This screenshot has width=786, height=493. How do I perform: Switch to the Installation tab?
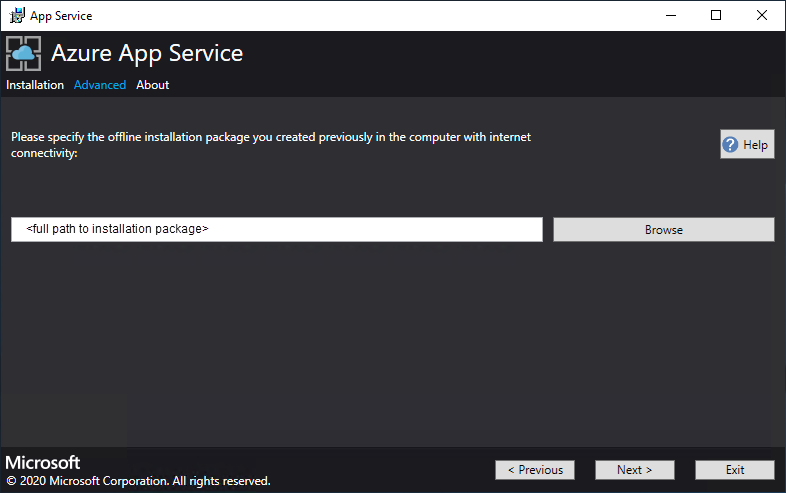pyautogui.click(x=35, y=85)
